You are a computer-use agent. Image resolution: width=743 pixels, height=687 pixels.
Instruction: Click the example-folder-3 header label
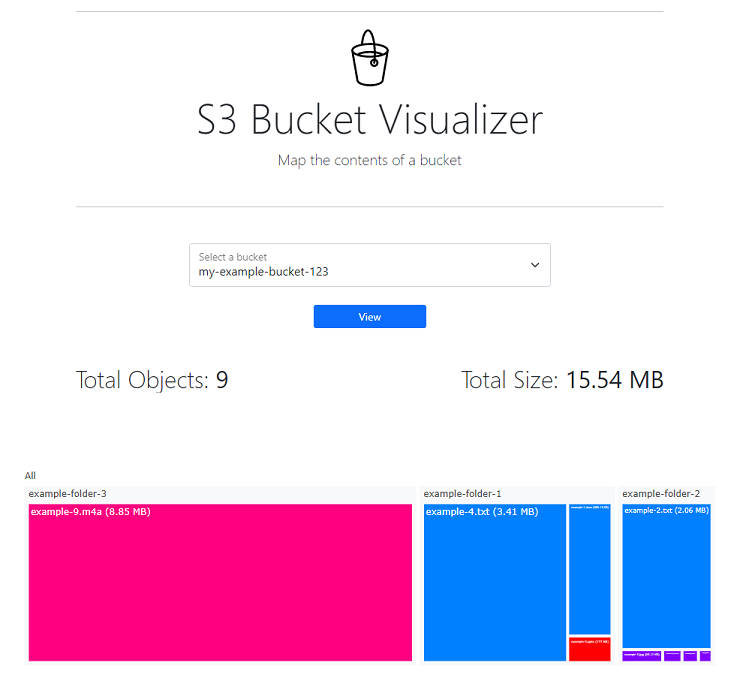click(67, 494)
